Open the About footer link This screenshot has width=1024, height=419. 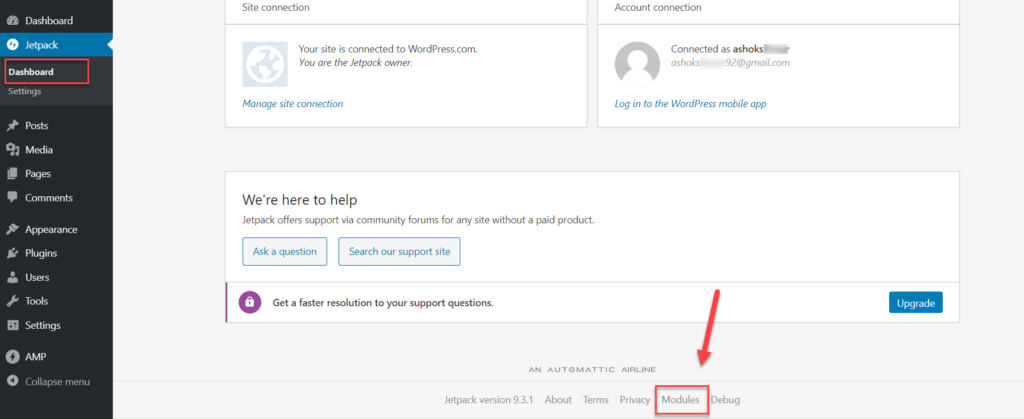558,399
